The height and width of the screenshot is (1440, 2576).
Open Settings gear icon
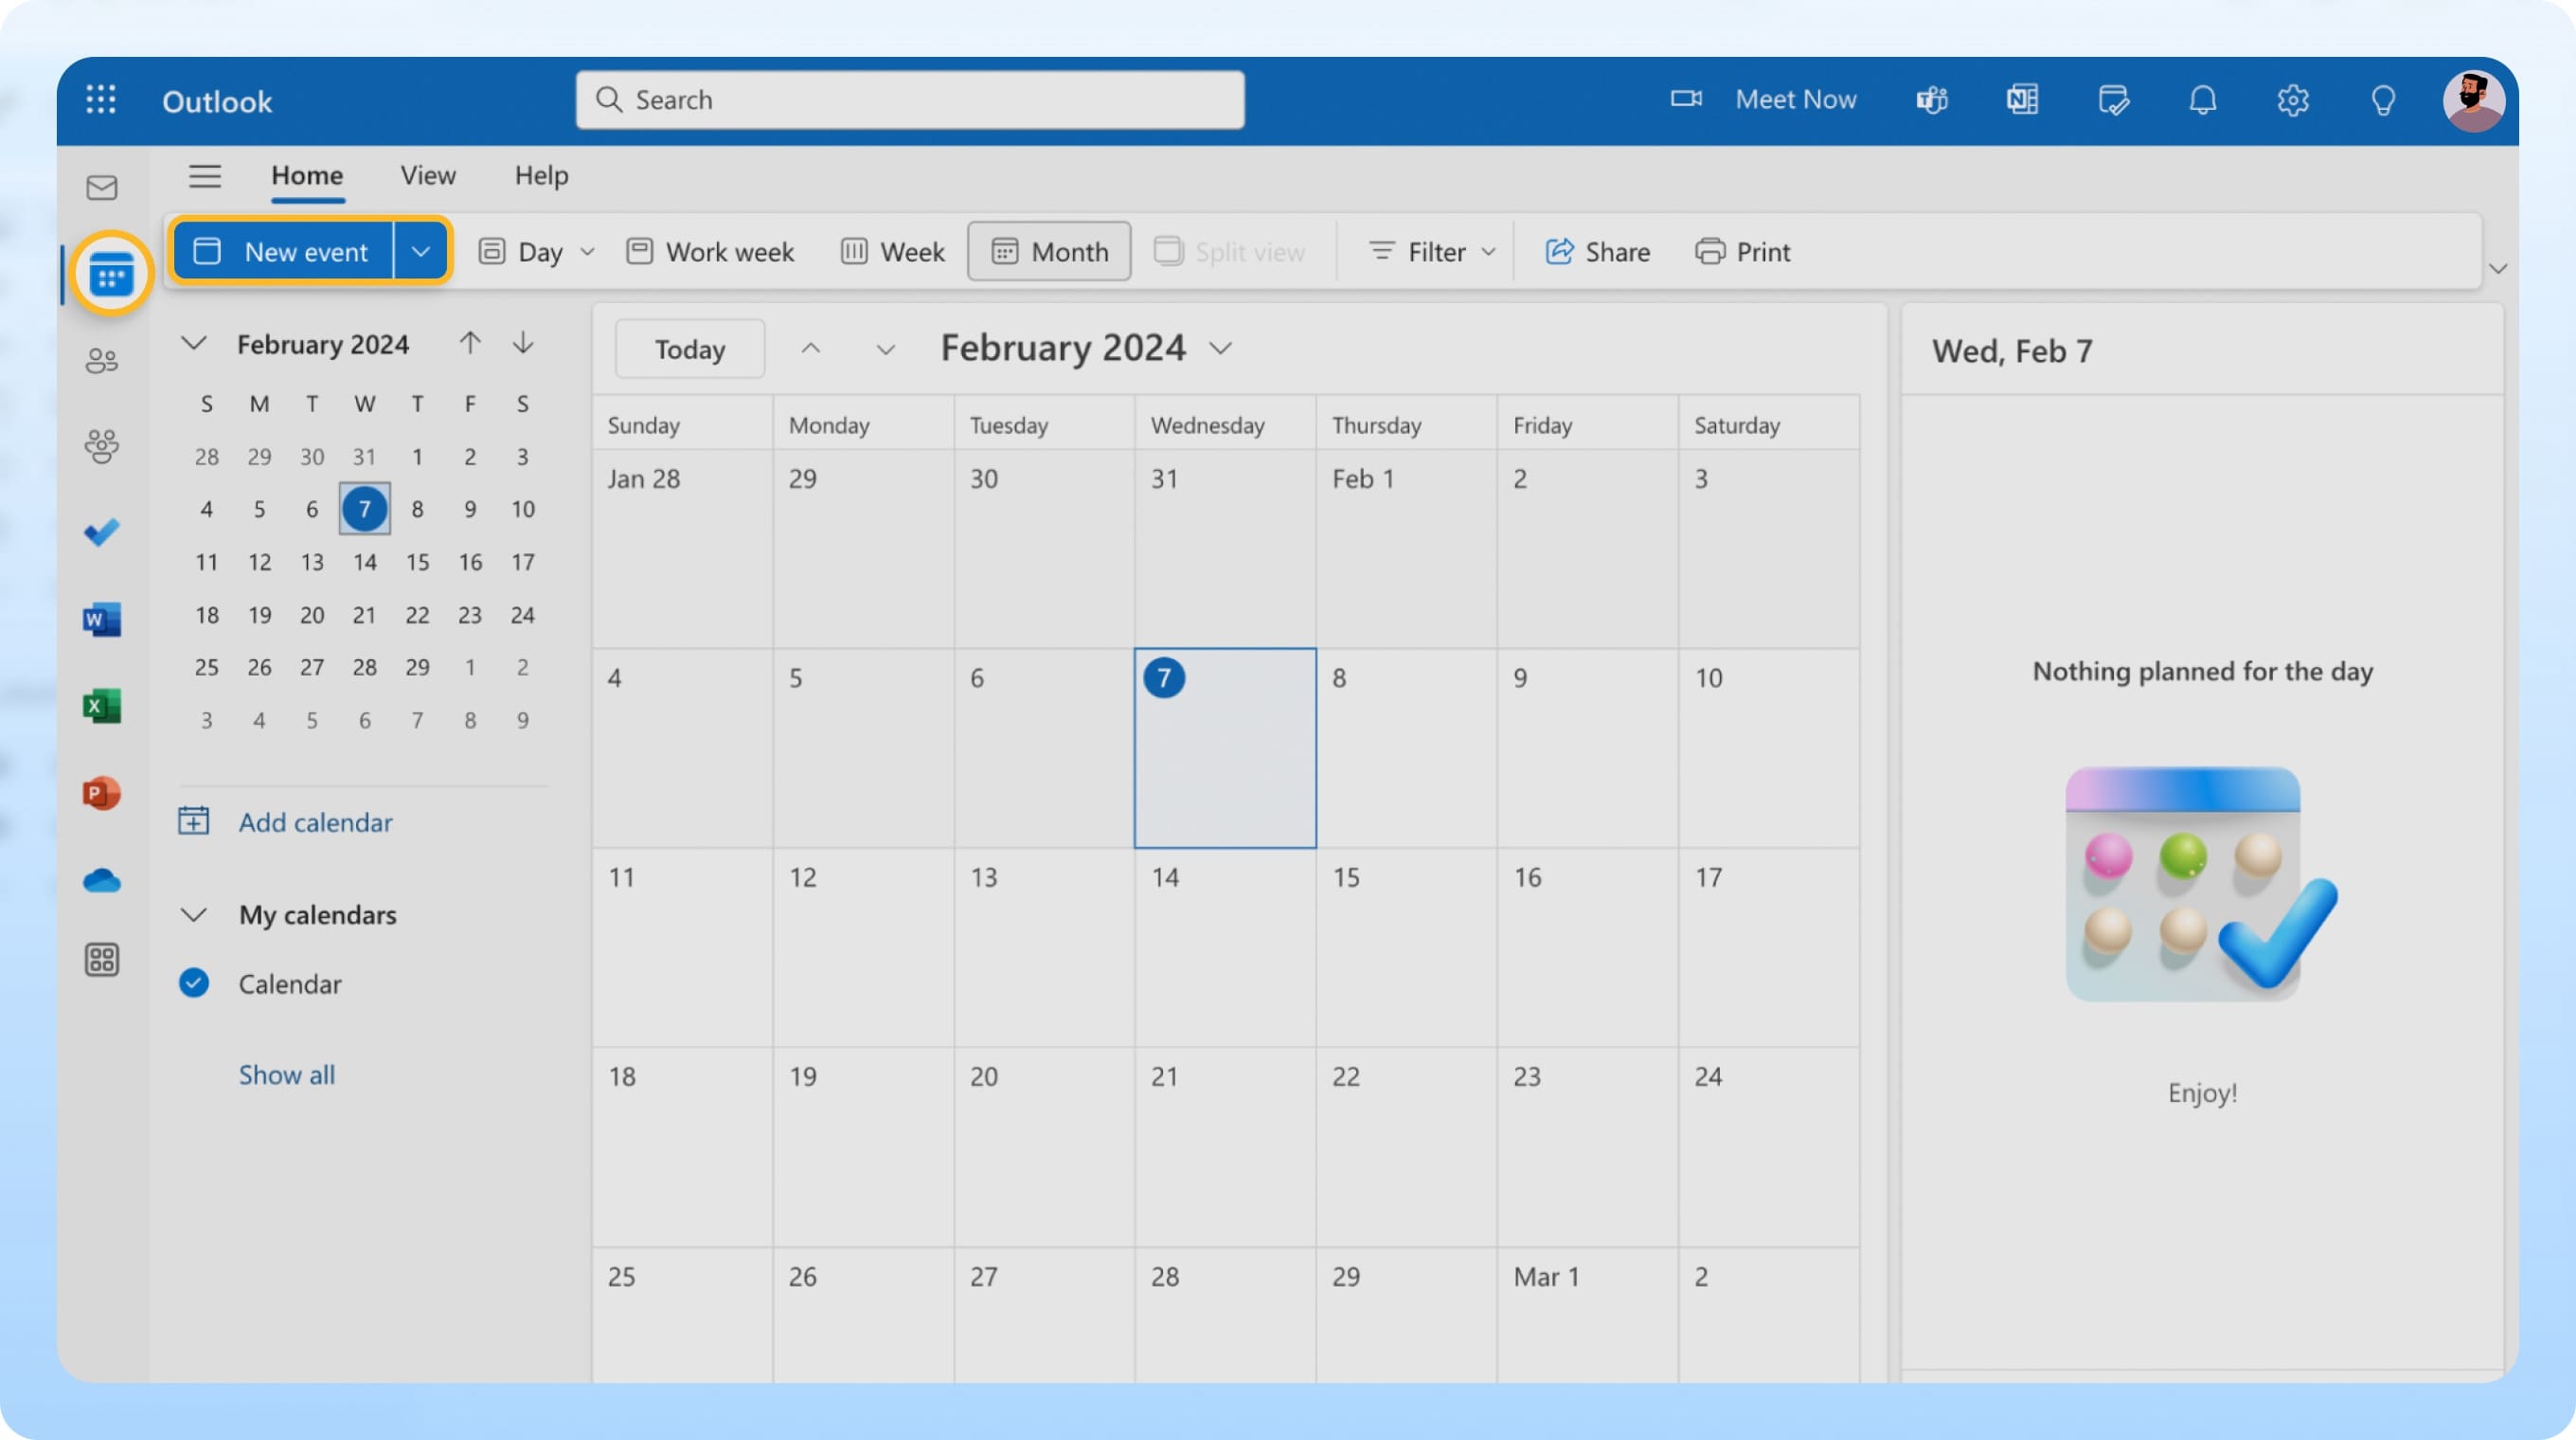pyautogui.click(x=2293, y=100)
